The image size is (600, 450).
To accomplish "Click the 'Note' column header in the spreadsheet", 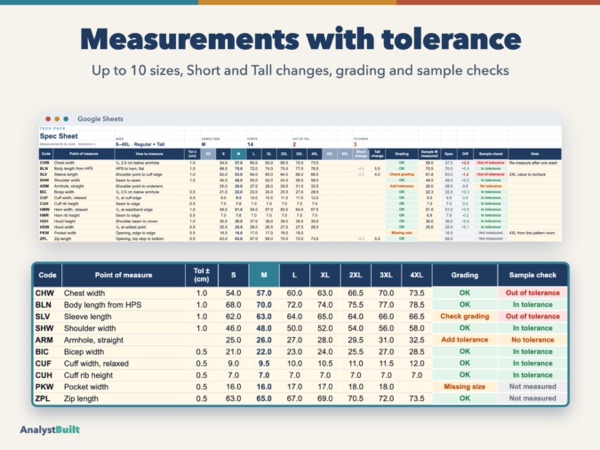I will (x=535, y=154).
